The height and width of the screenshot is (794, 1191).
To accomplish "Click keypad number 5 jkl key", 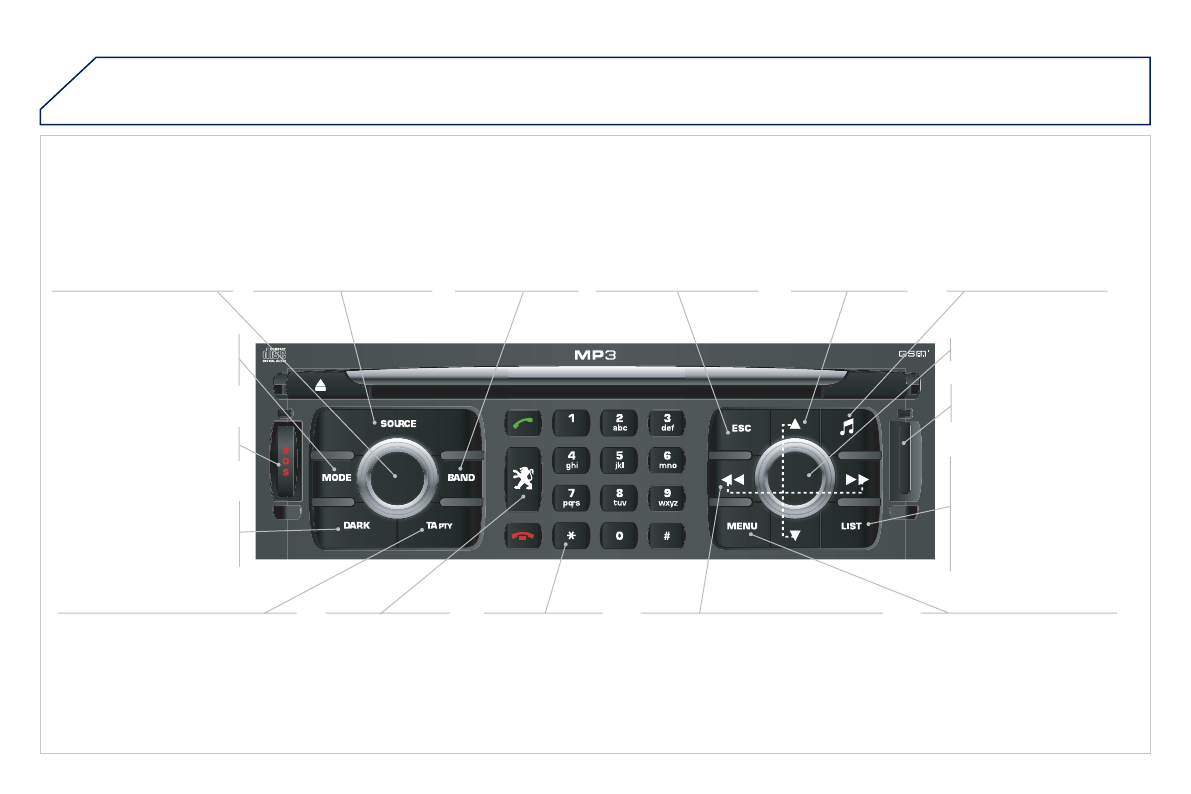I will point(619,460).
